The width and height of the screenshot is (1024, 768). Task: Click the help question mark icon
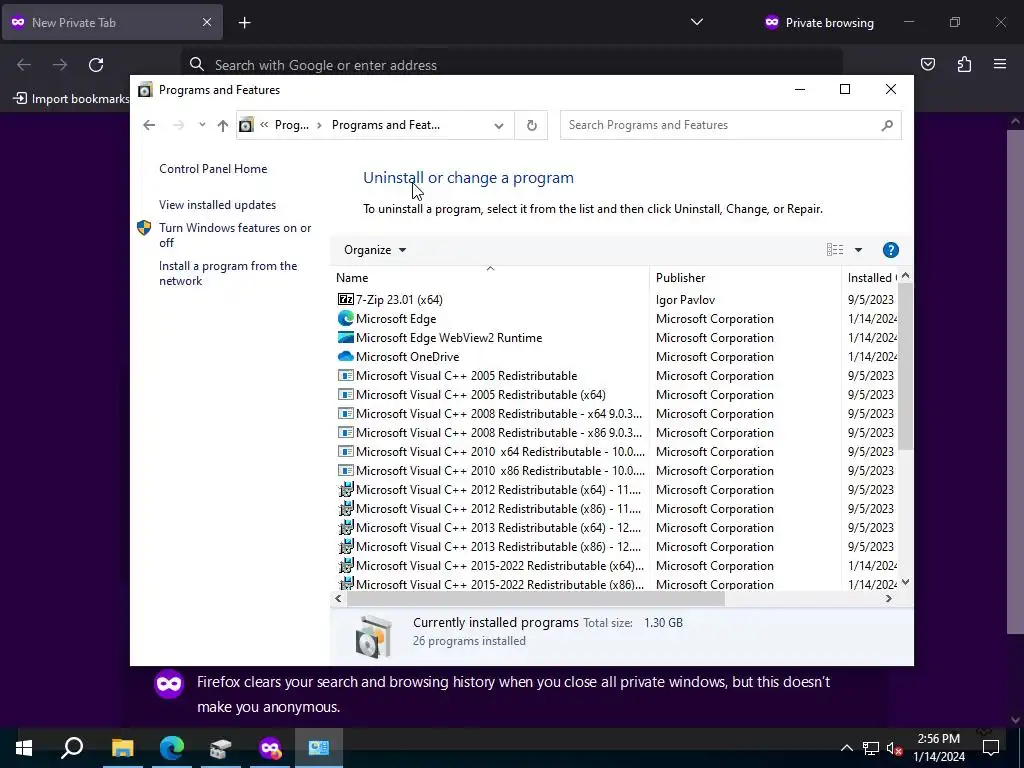890,250
